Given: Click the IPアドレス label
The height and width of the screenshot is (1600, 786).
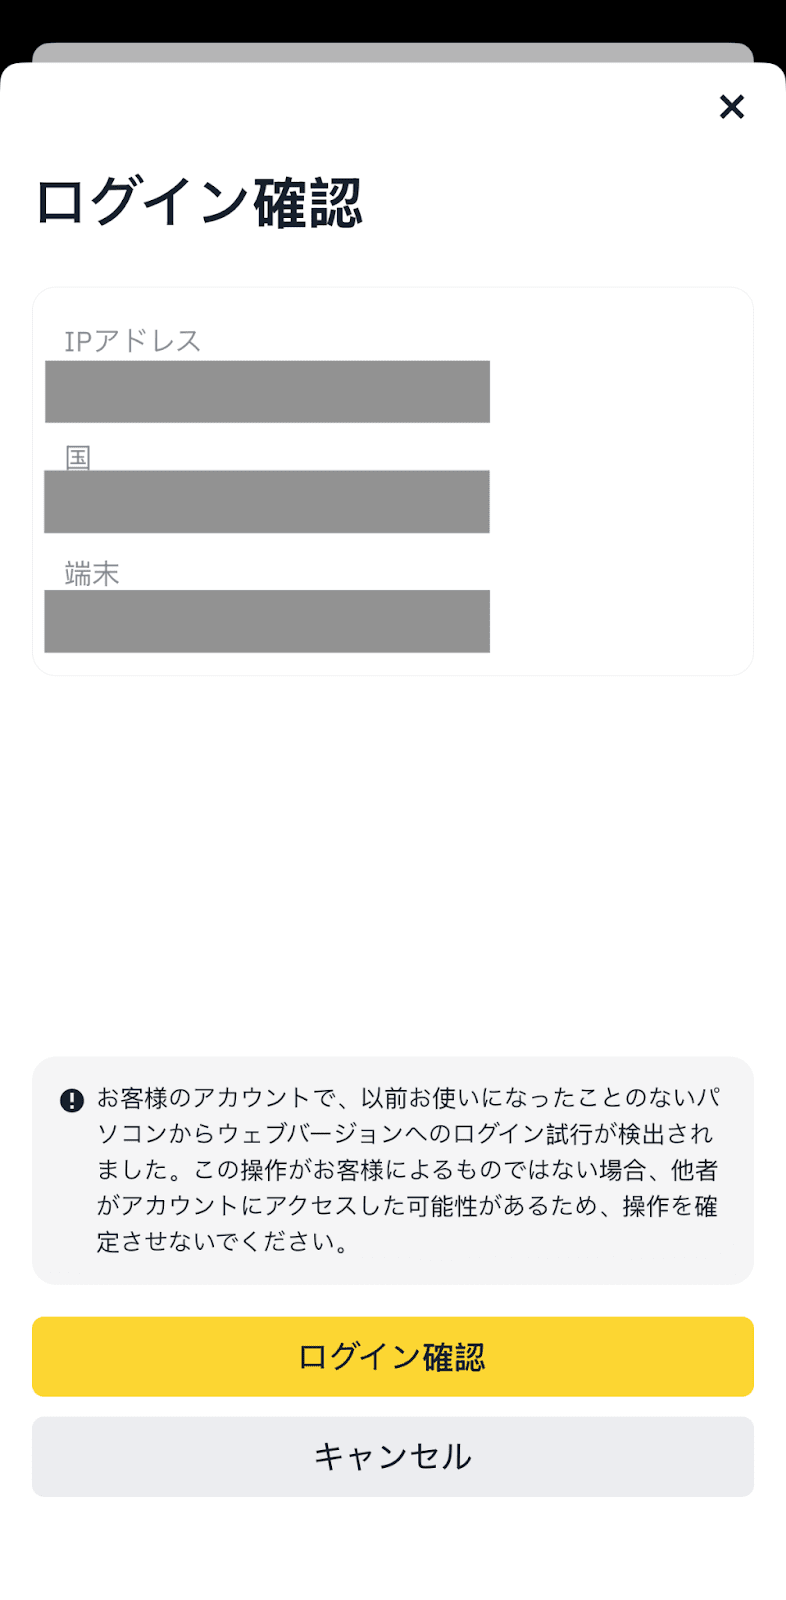Looking at the screenshot, I should (131, 340).
